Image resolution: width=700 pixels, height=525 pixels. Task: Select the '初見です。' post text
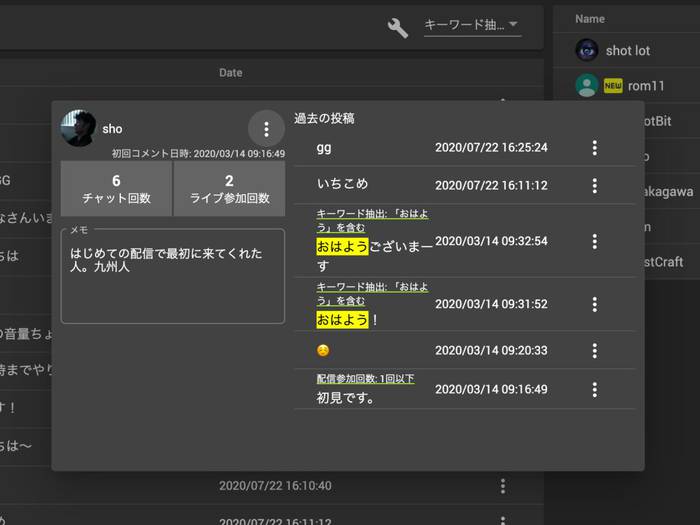(345, 397)
